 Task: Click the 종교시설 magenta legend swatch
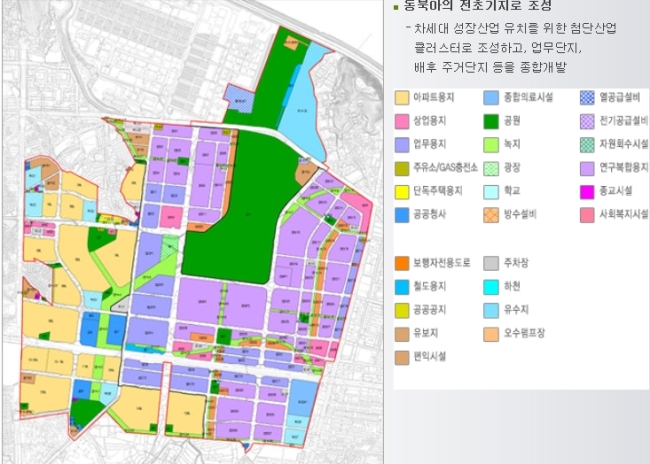click(x=587, y=192)
